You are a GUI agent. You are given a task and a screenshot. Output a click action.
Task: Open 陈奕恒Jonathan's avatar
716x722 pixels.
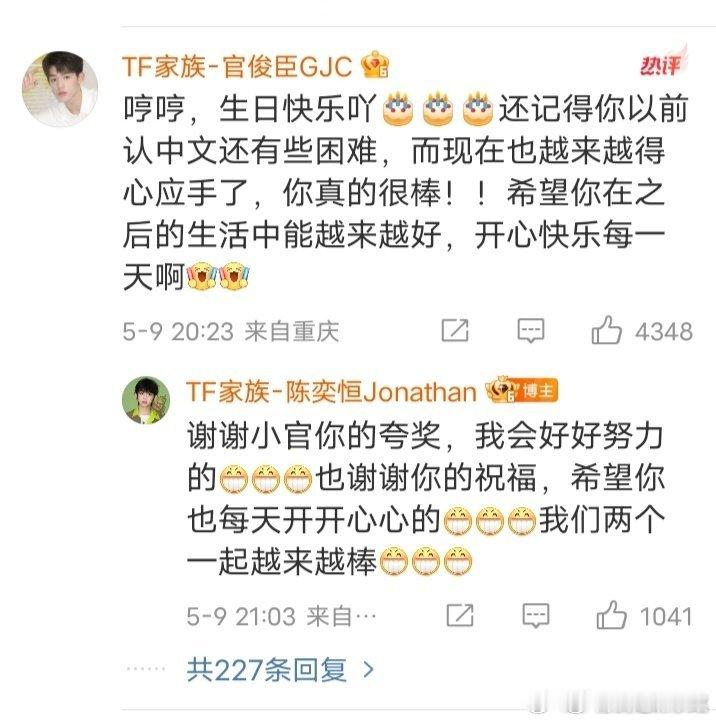tap(146, 400)
